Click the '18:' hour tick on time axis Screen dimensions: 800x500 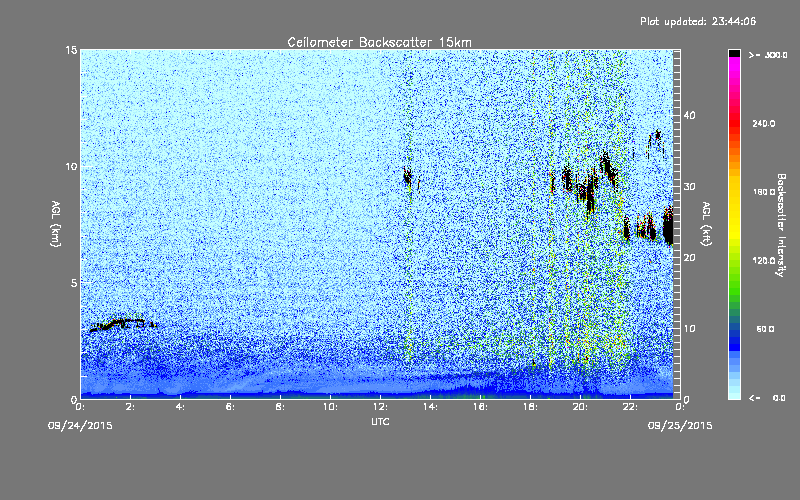(x=530, y=407)
